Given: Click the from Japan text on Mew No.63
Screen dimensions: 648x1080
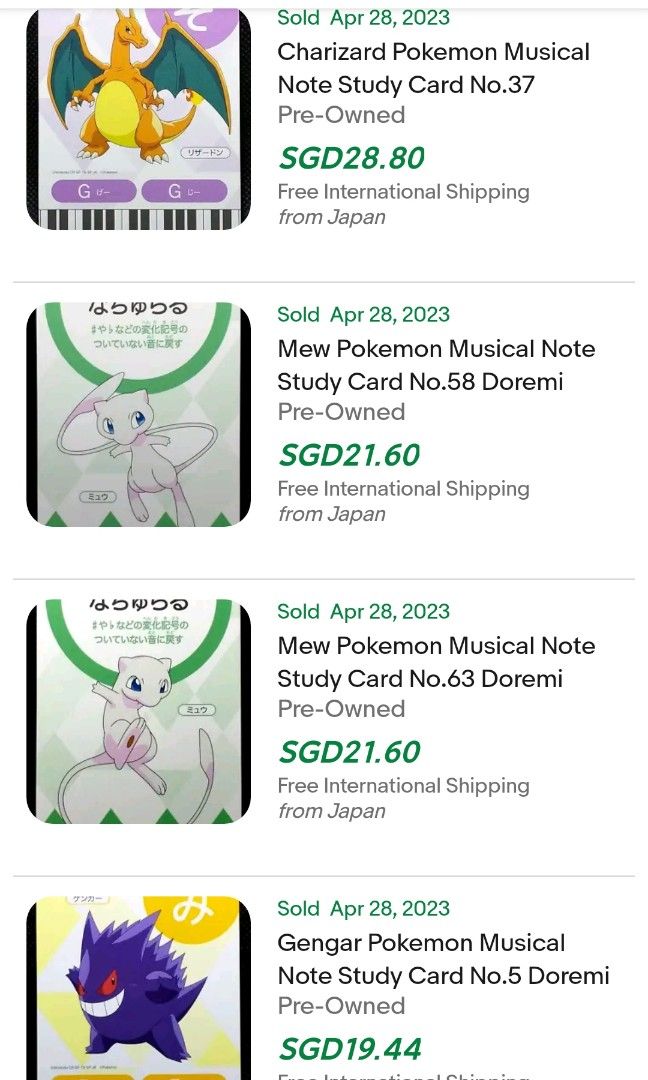Looking at the screenshot, I should [x=326, y=811].
